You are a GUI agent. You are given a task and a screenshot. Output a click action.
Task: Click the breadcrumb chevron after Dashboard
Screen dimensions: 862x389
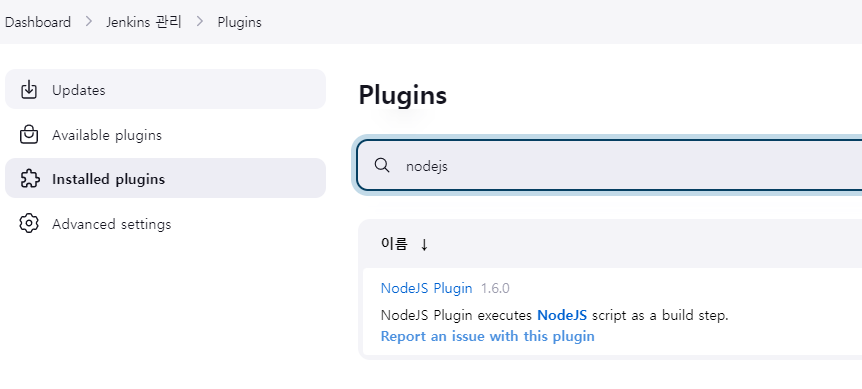(89, 22)
